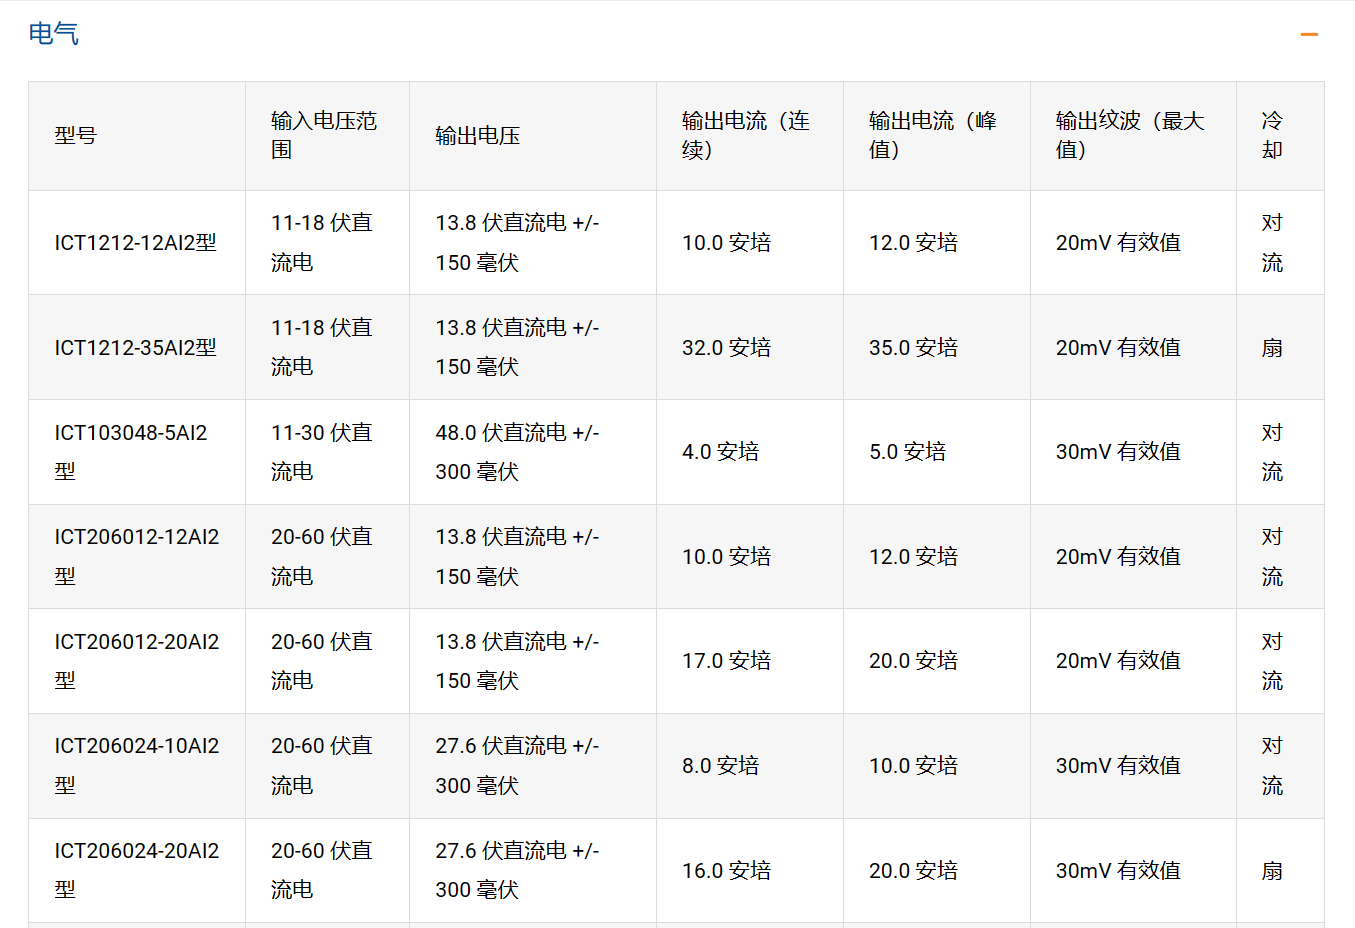Click model cell ICT206024-10AI2 型

[x=137, y=766]
